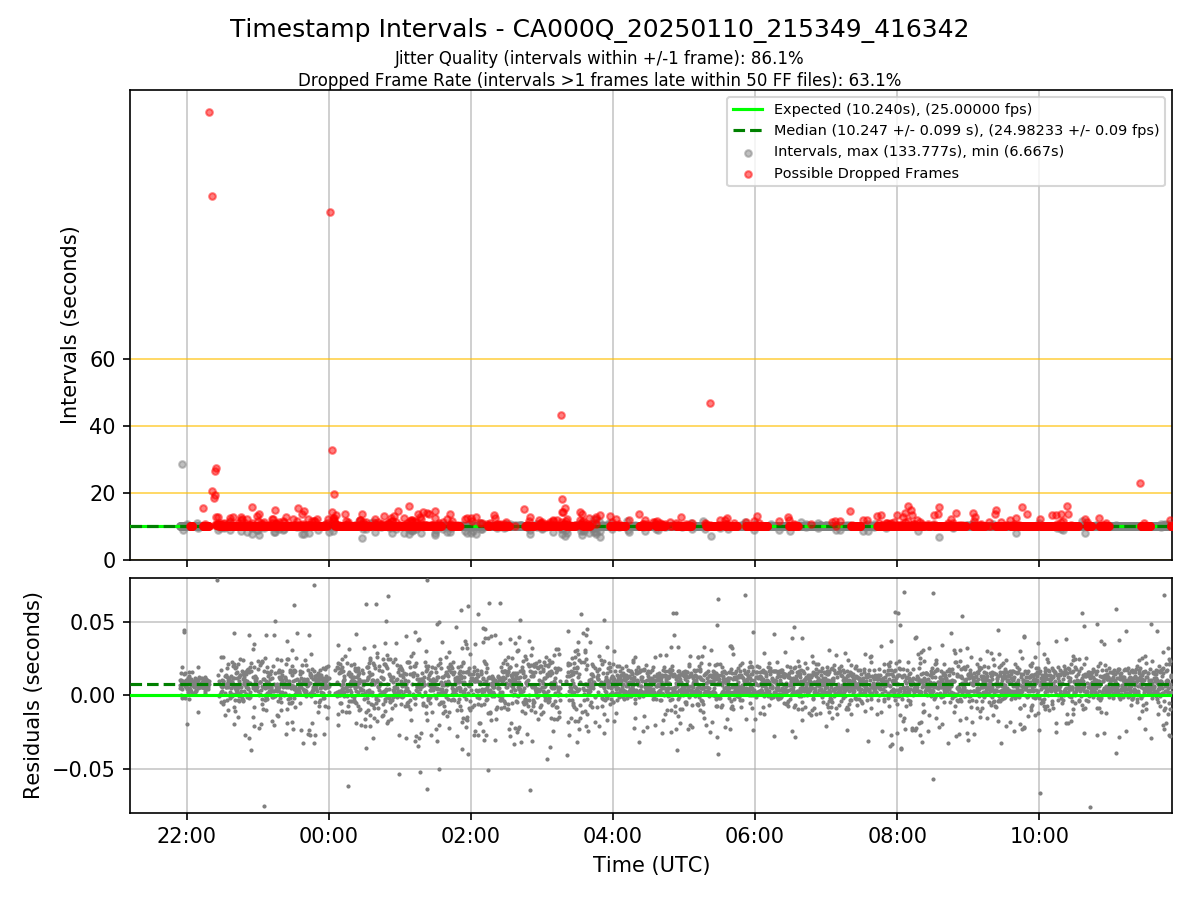
Task: Click the '00:00' x-axis tick label
Action: (x=329, y=833)
